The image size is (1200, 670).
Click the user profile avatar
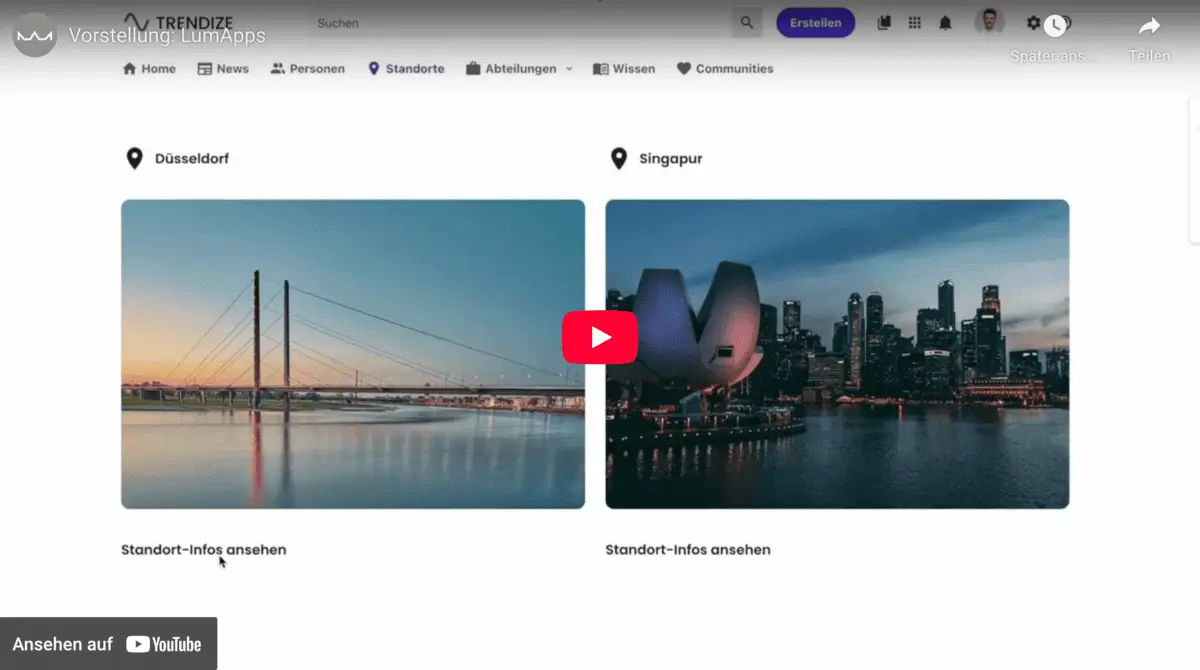coord(989,22)
